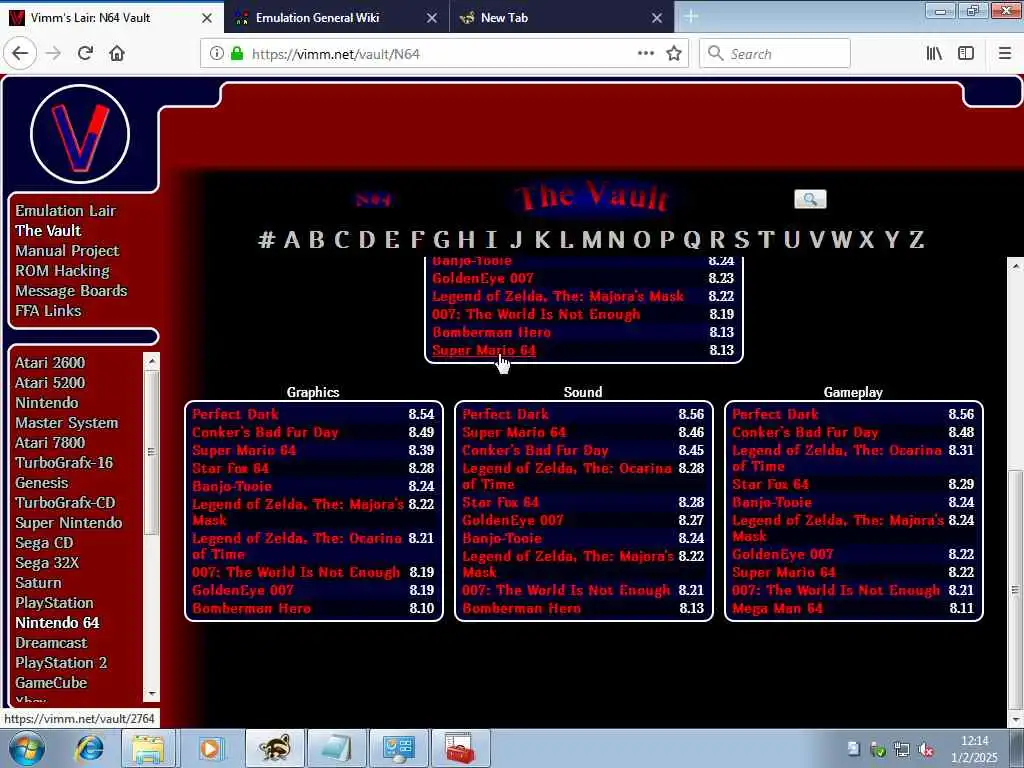Click the systems list scroll up arrow
This screenshot has height=768, width=1024.
[x=152, y=360]
